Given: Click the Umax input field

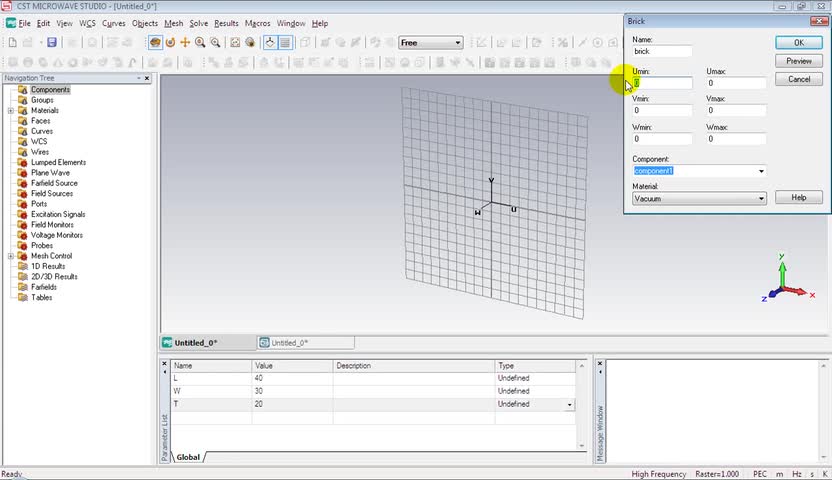Looking at the screenshot, I should coord(735,83).
